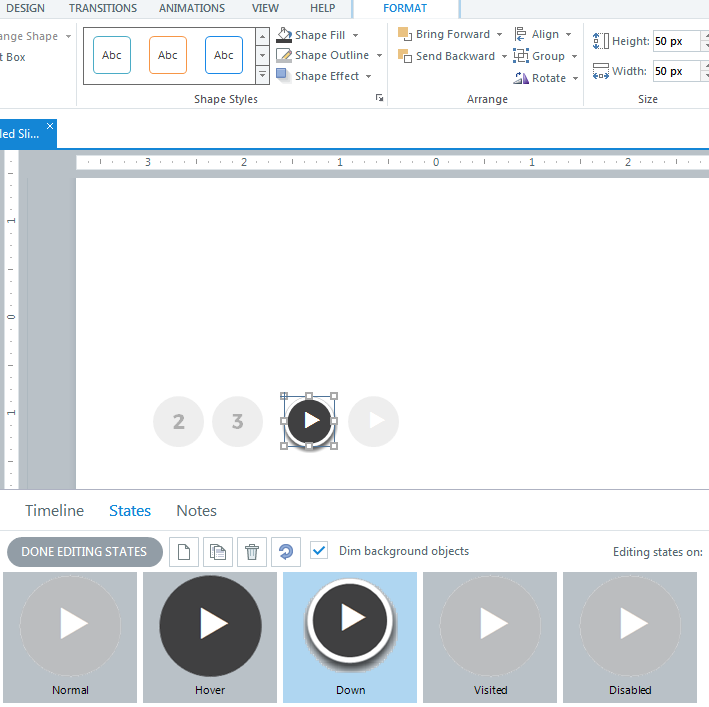Screen dimensions: 709x707
Task: Click the Height input field
Action: coord(675,42)
